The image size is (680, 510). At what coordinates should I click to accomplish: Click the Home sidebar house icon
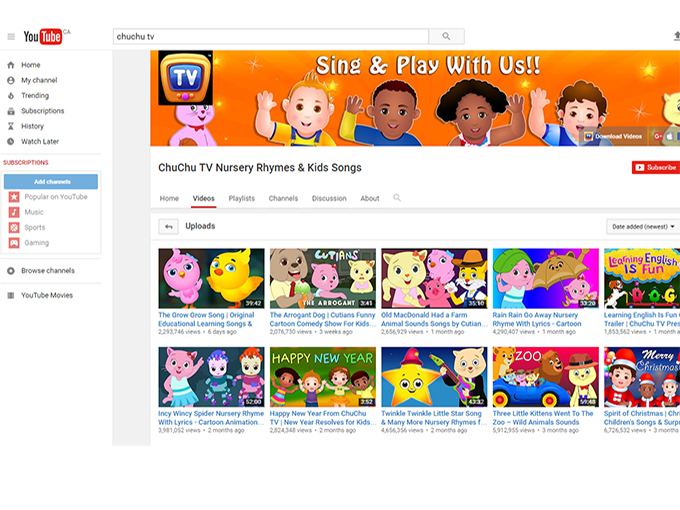pos(11,65)
